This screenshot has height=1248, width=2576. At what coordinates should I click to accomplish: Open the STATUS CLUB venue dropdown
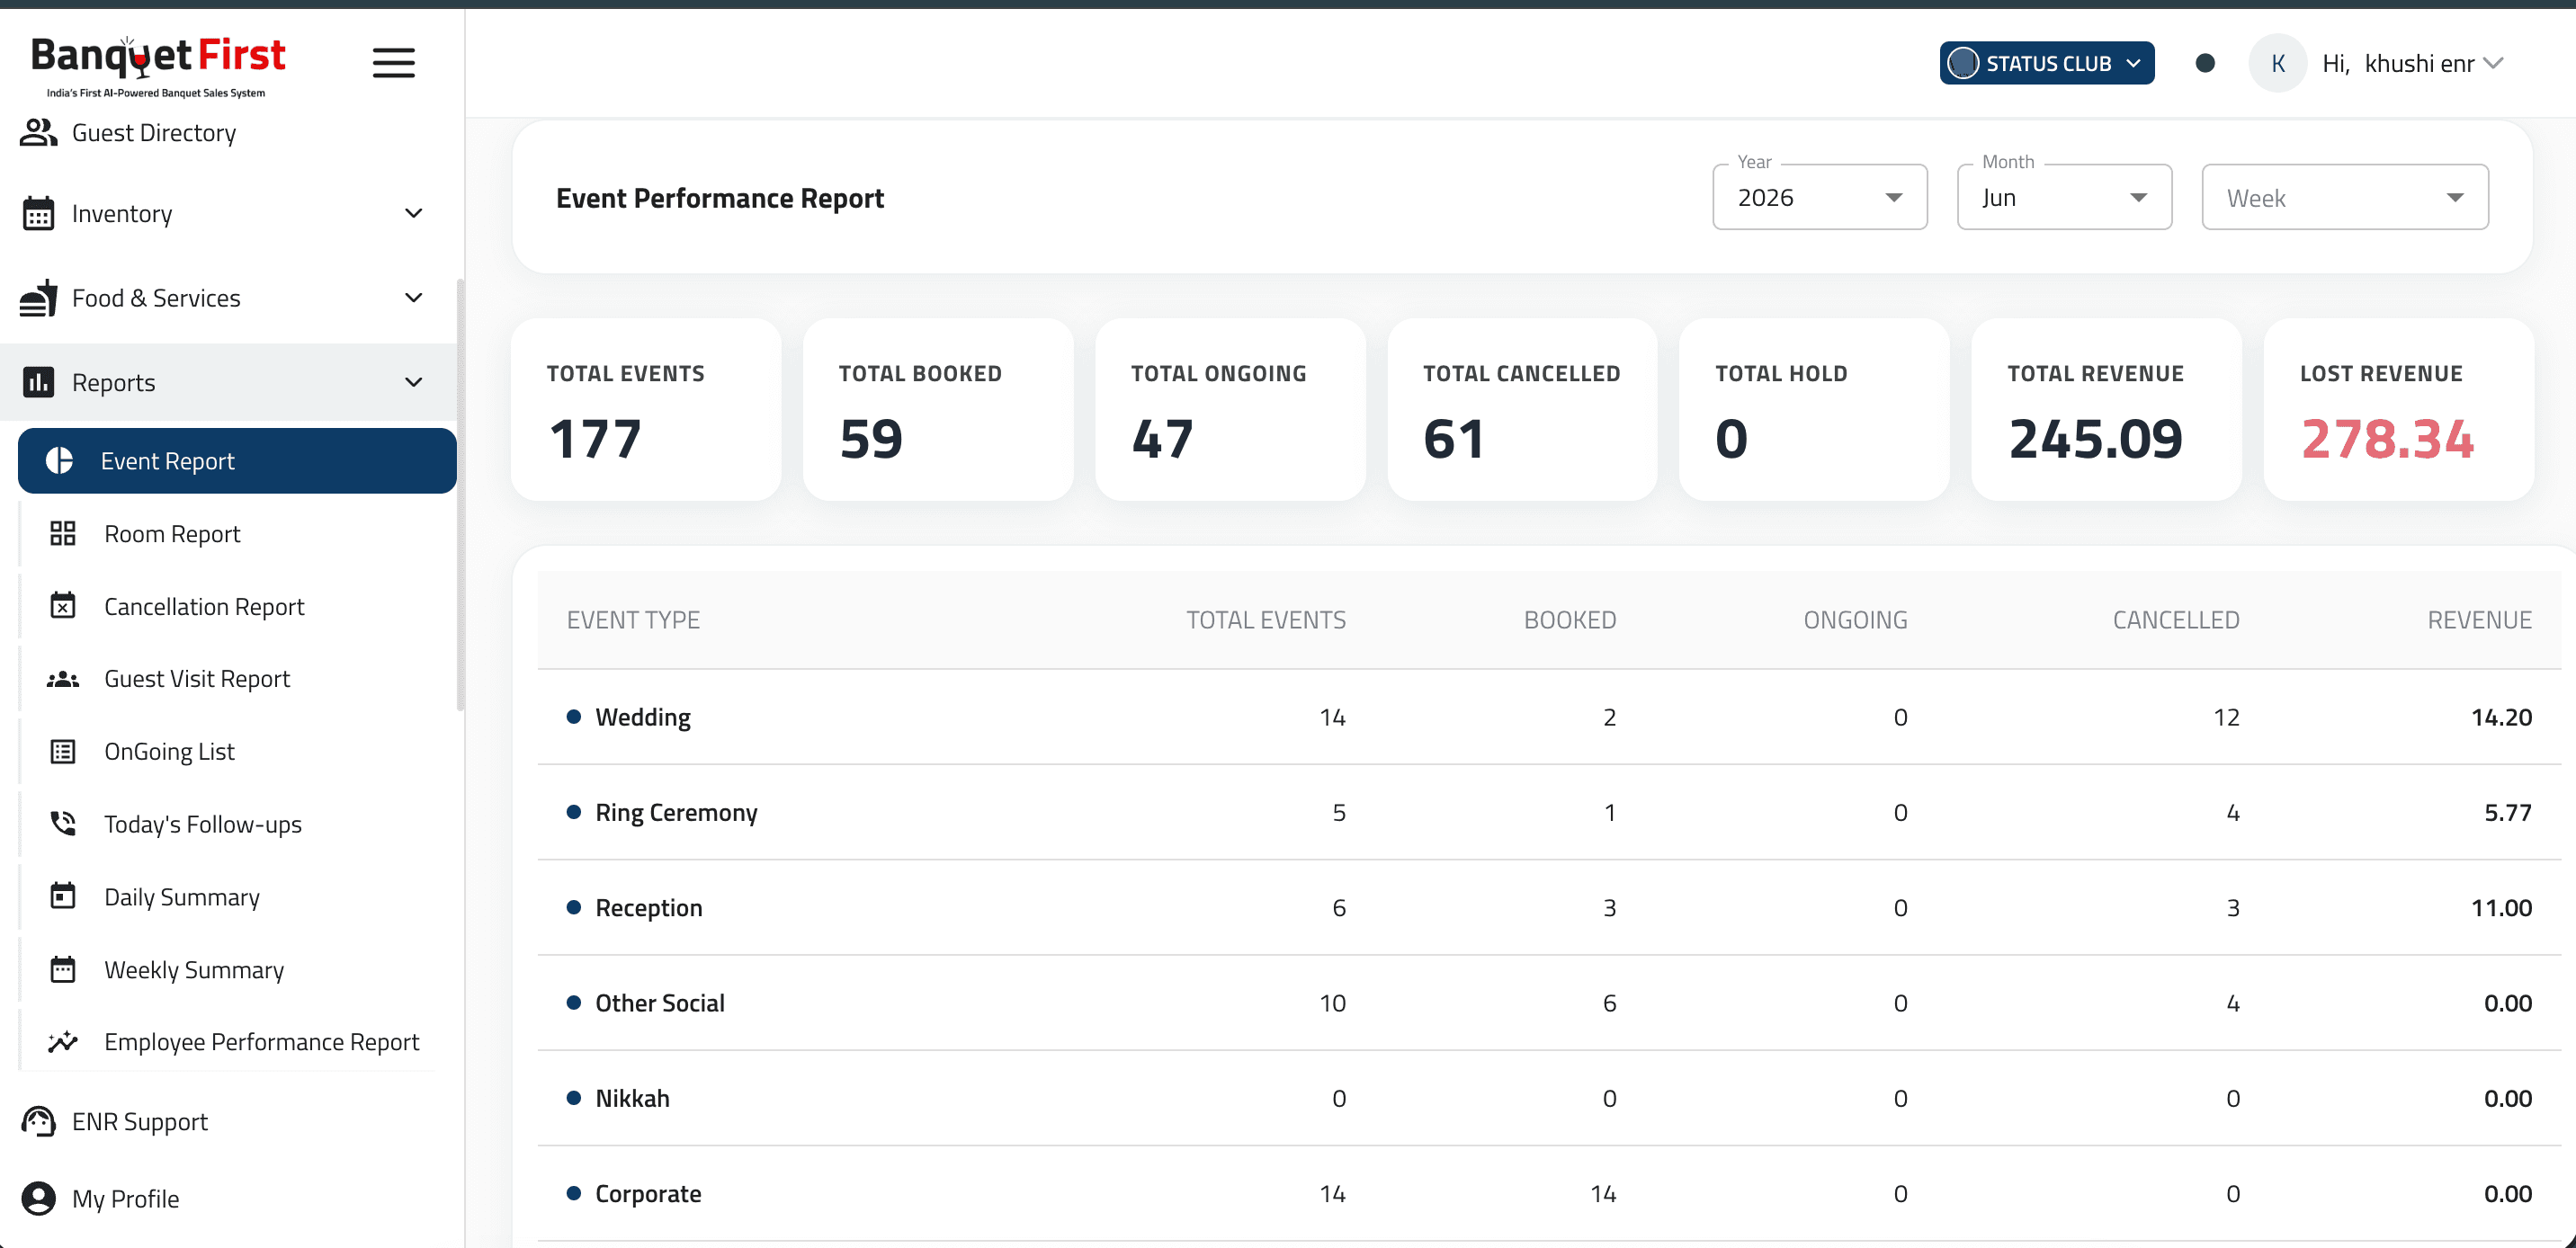2047,63
